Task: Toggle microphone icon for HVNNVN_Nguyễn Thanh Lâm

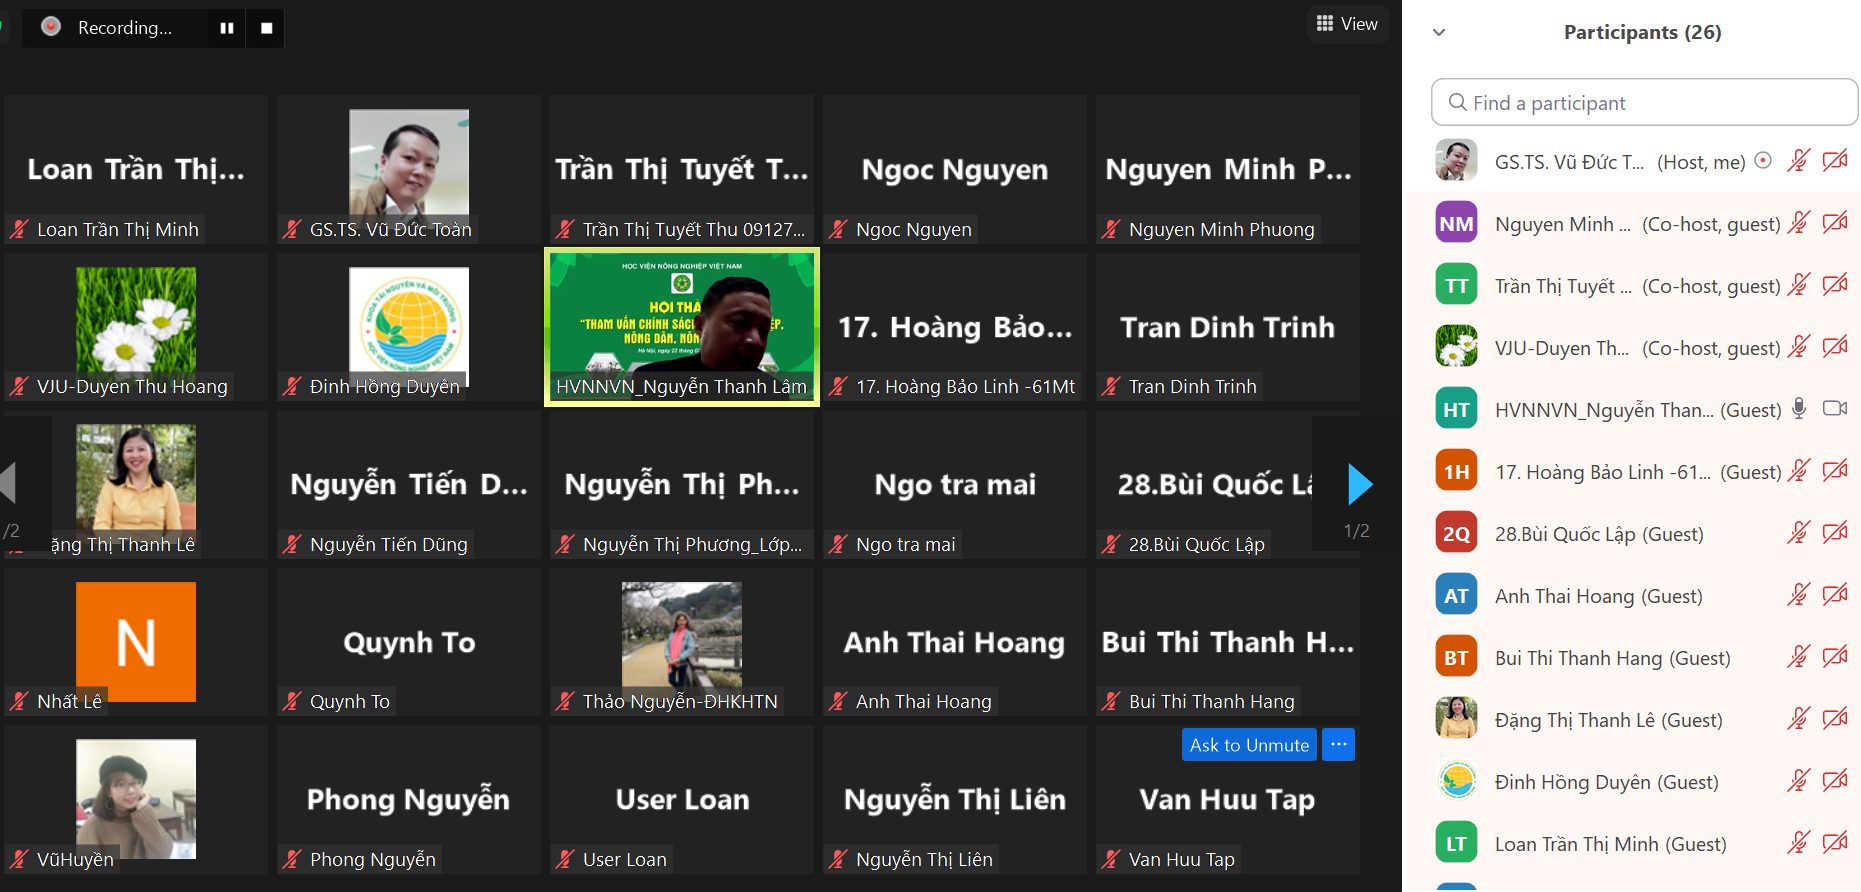Action: [x=1799, y=409]
